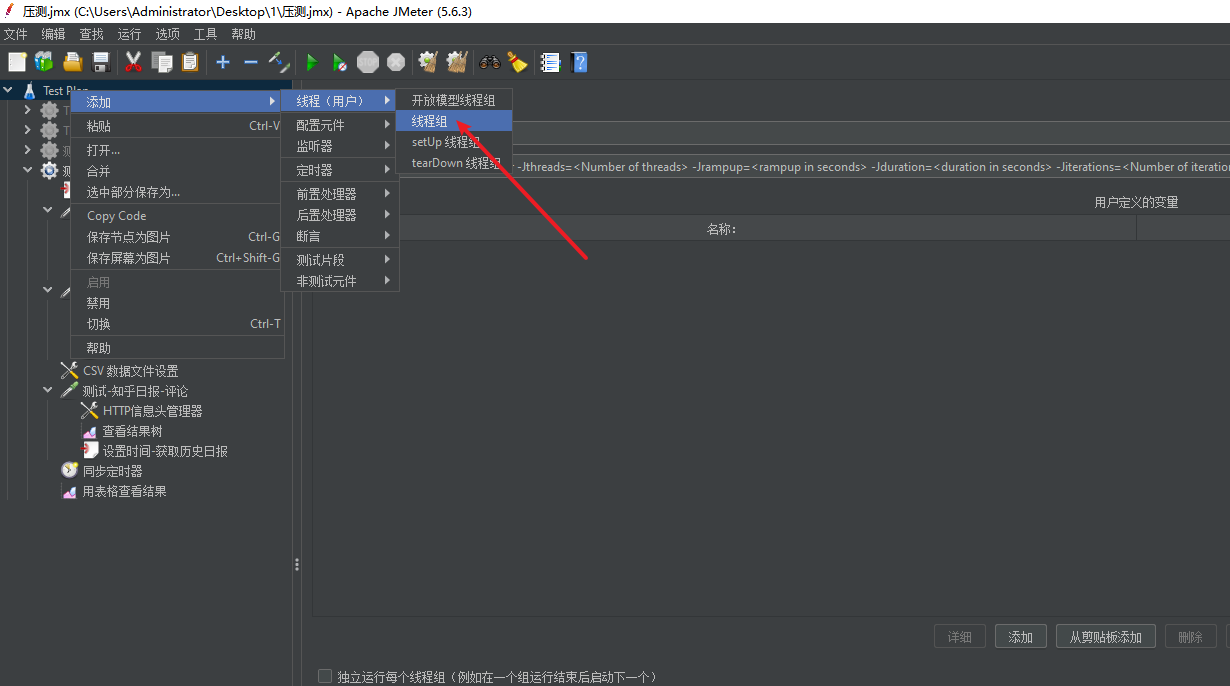Open the 后置处理器 submenu

coord(340,215)
